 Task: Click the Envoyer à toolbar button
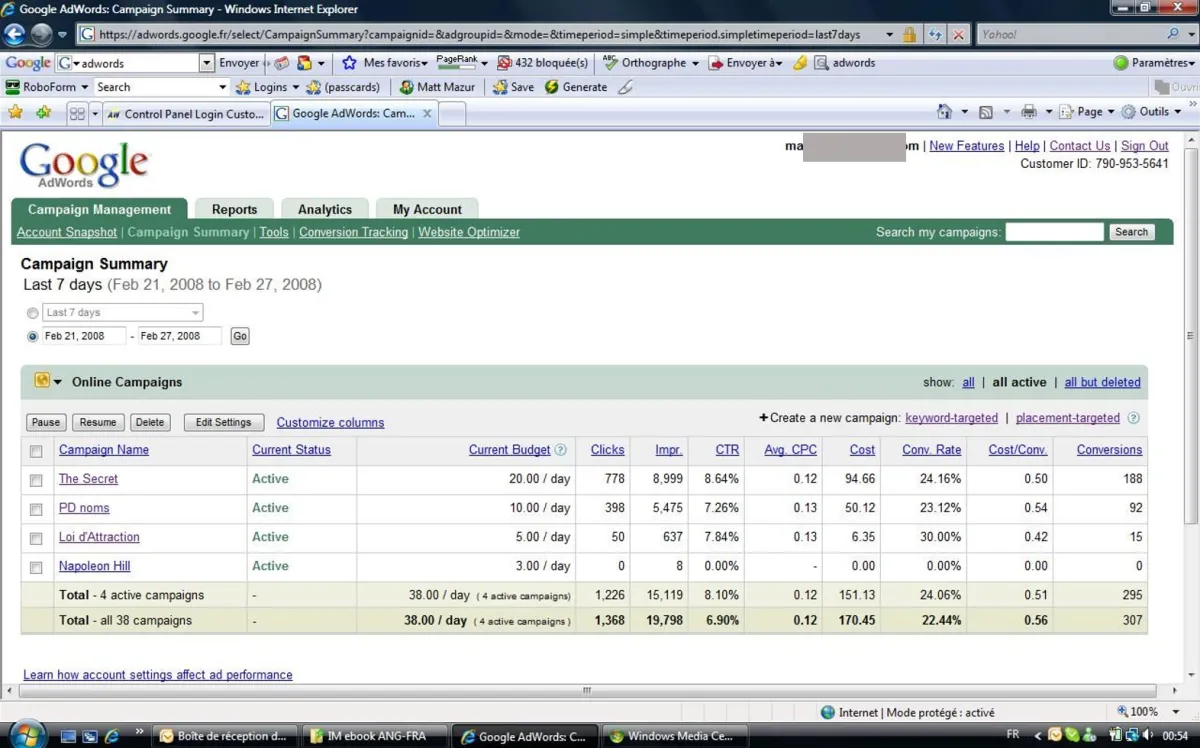point(746,62)
